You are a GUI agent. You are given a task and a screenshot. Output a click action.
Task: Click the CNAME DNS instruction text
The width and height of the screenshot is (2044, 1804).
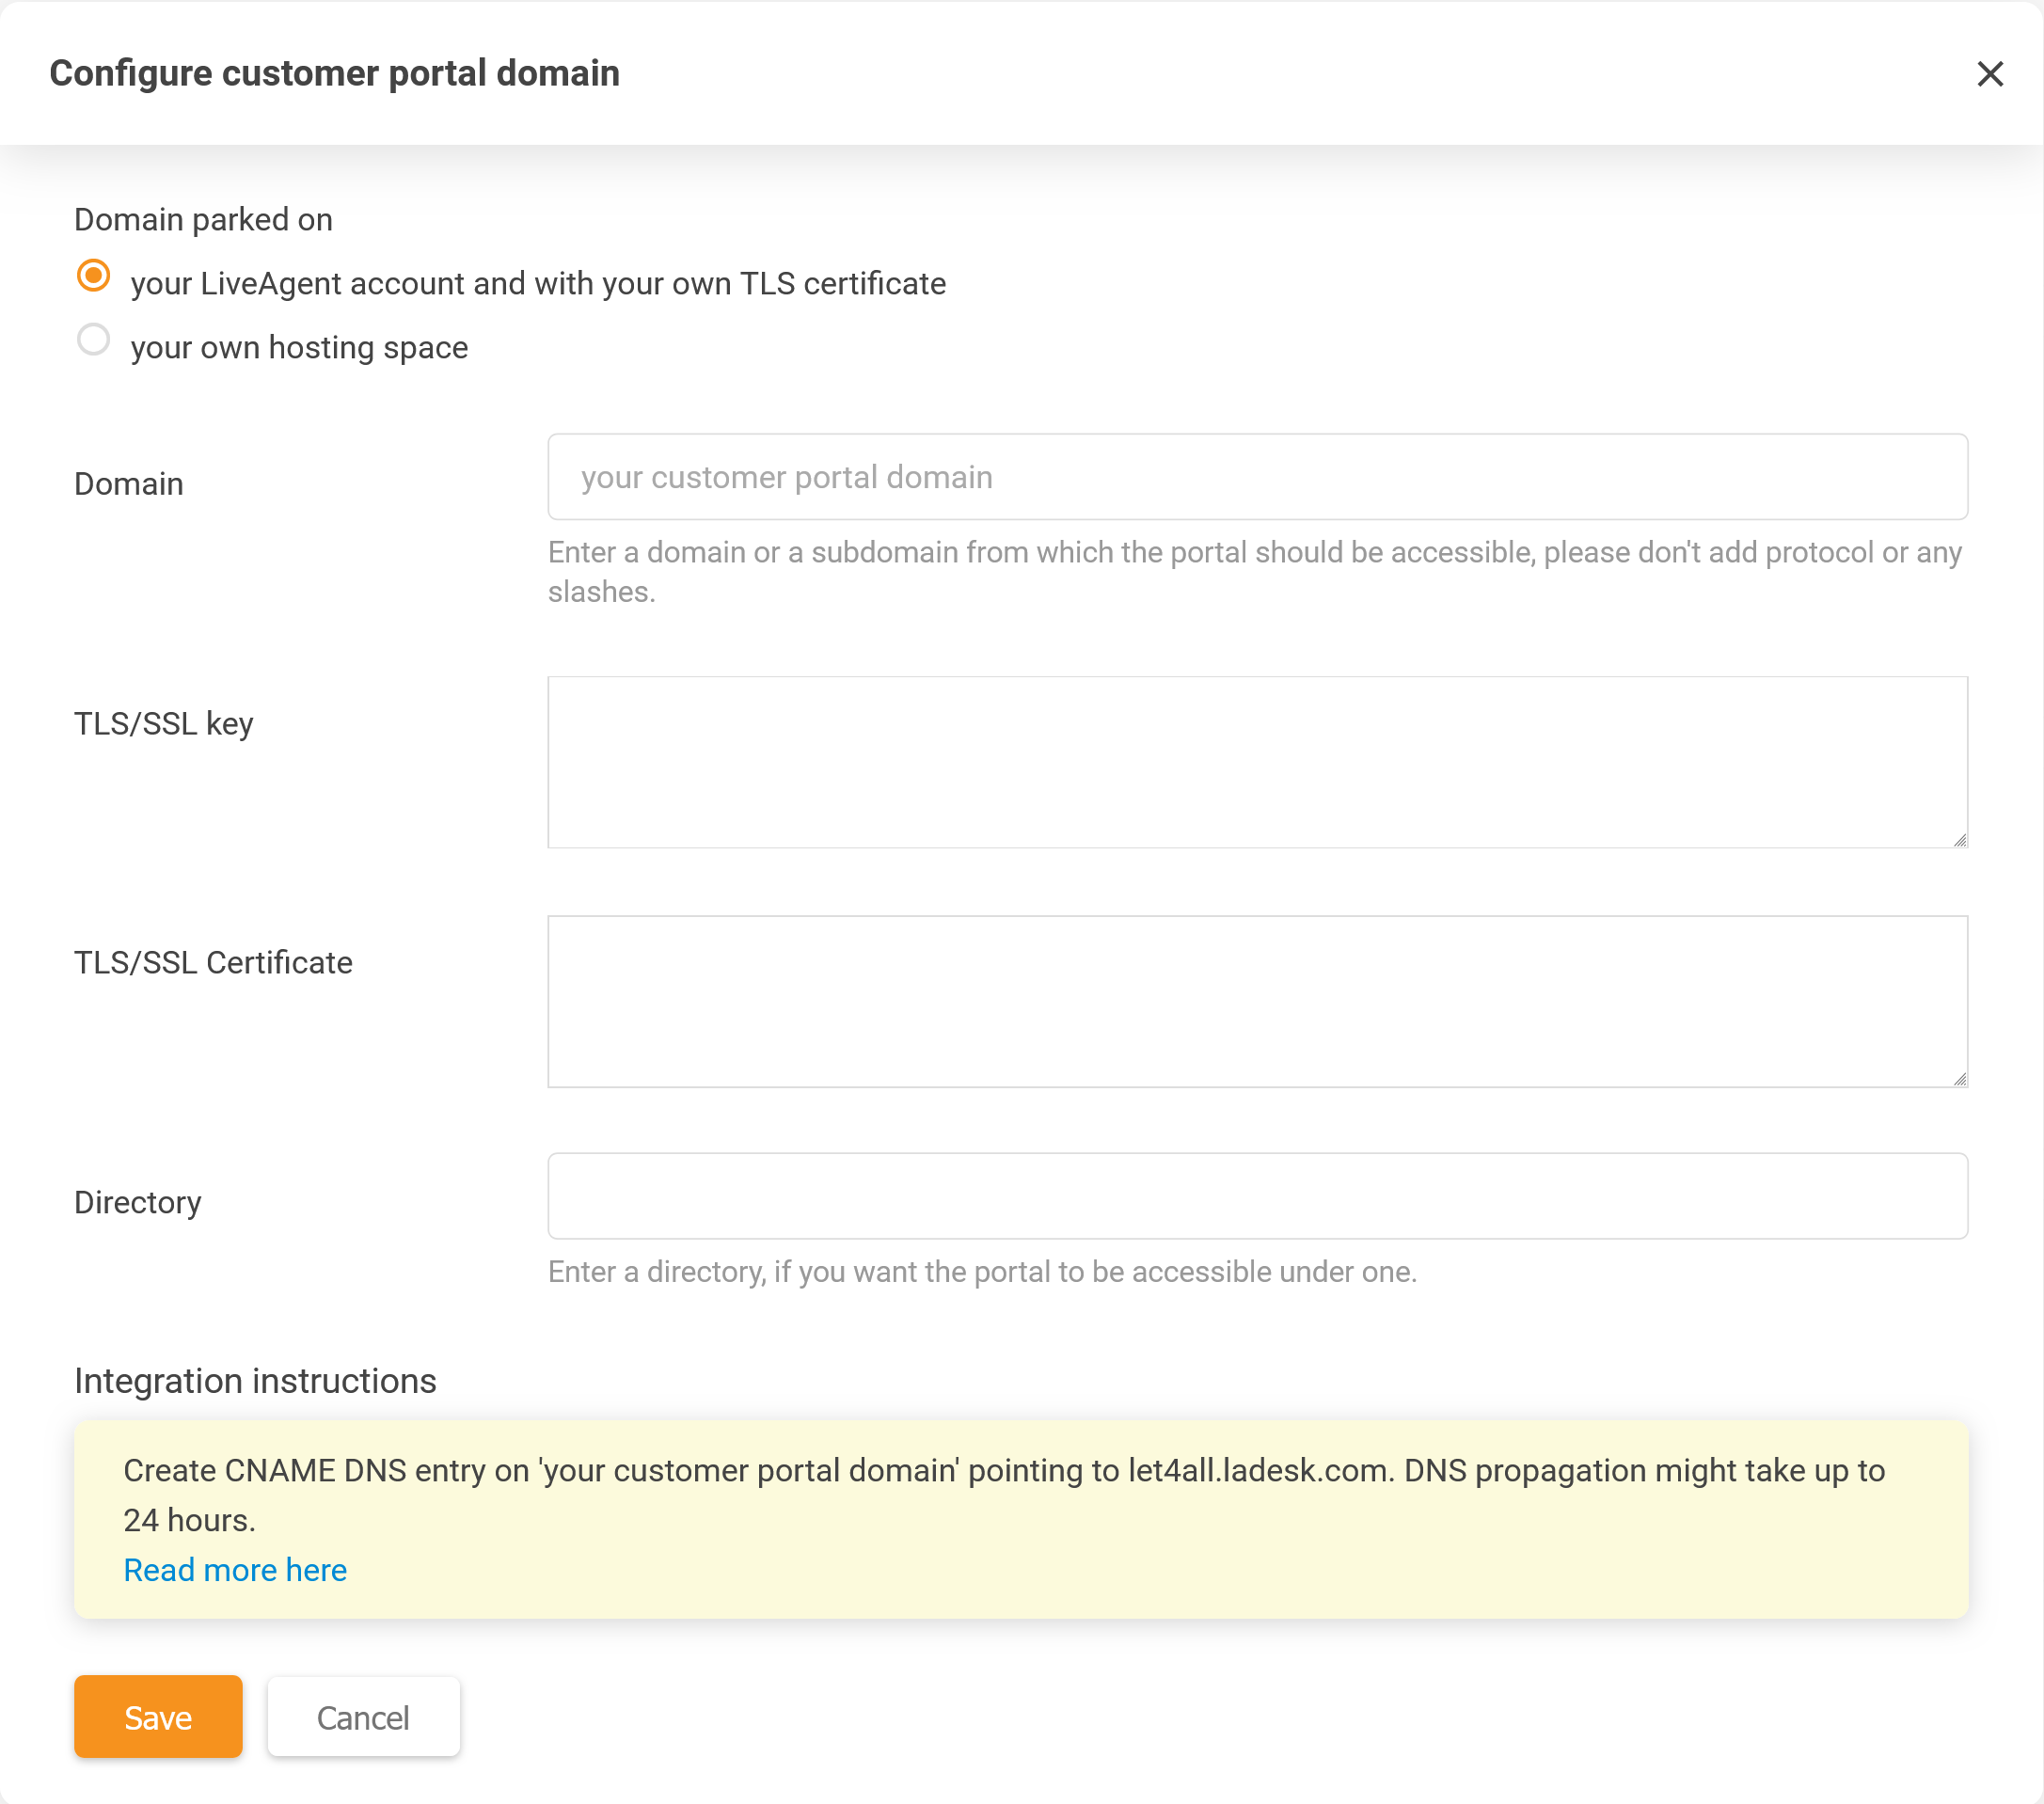tap(1003, 1471)
